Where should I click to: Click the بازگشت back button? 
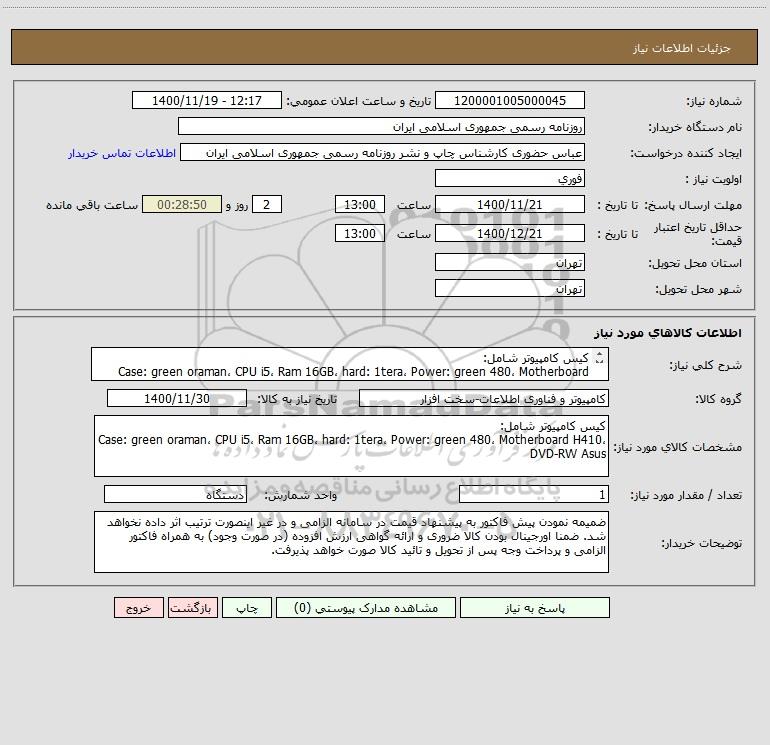click(192, 607)
